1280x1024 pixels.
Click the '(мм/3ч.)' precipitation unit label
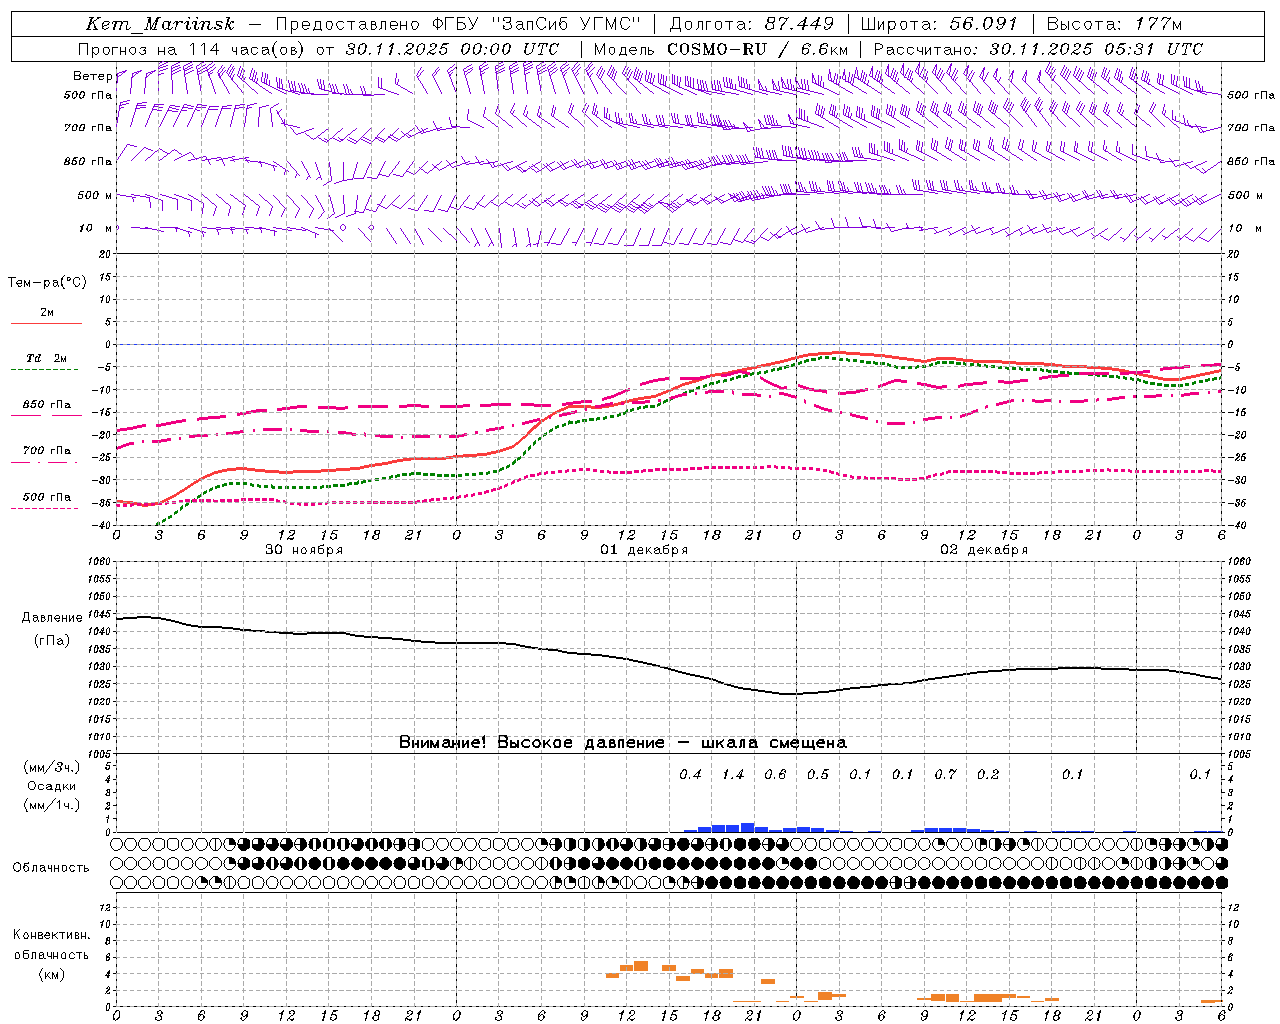point(52,767)
